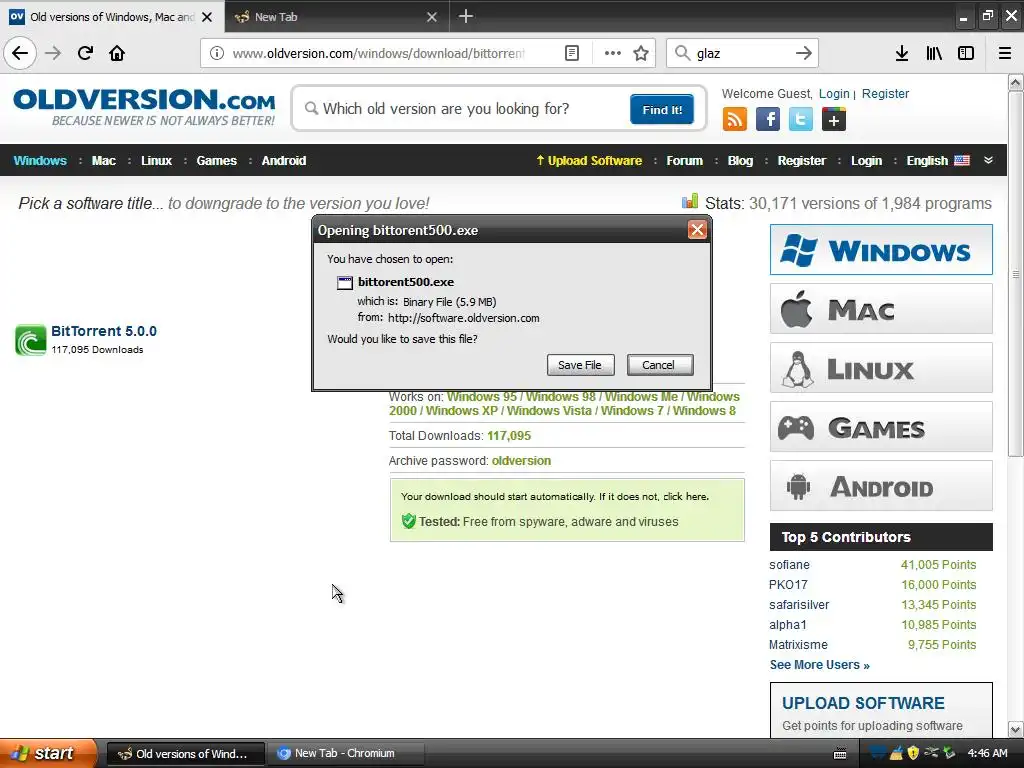Click the 'Old versions of Wind...' taskbar item

point(185,753)
